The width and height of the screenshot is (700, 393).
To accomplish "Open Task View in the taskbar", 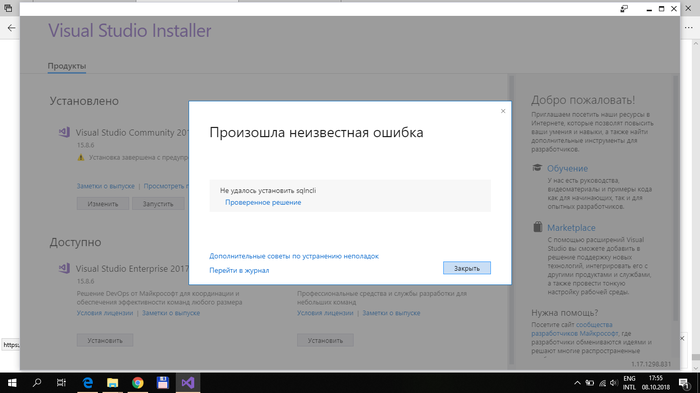I will (62, 383).
